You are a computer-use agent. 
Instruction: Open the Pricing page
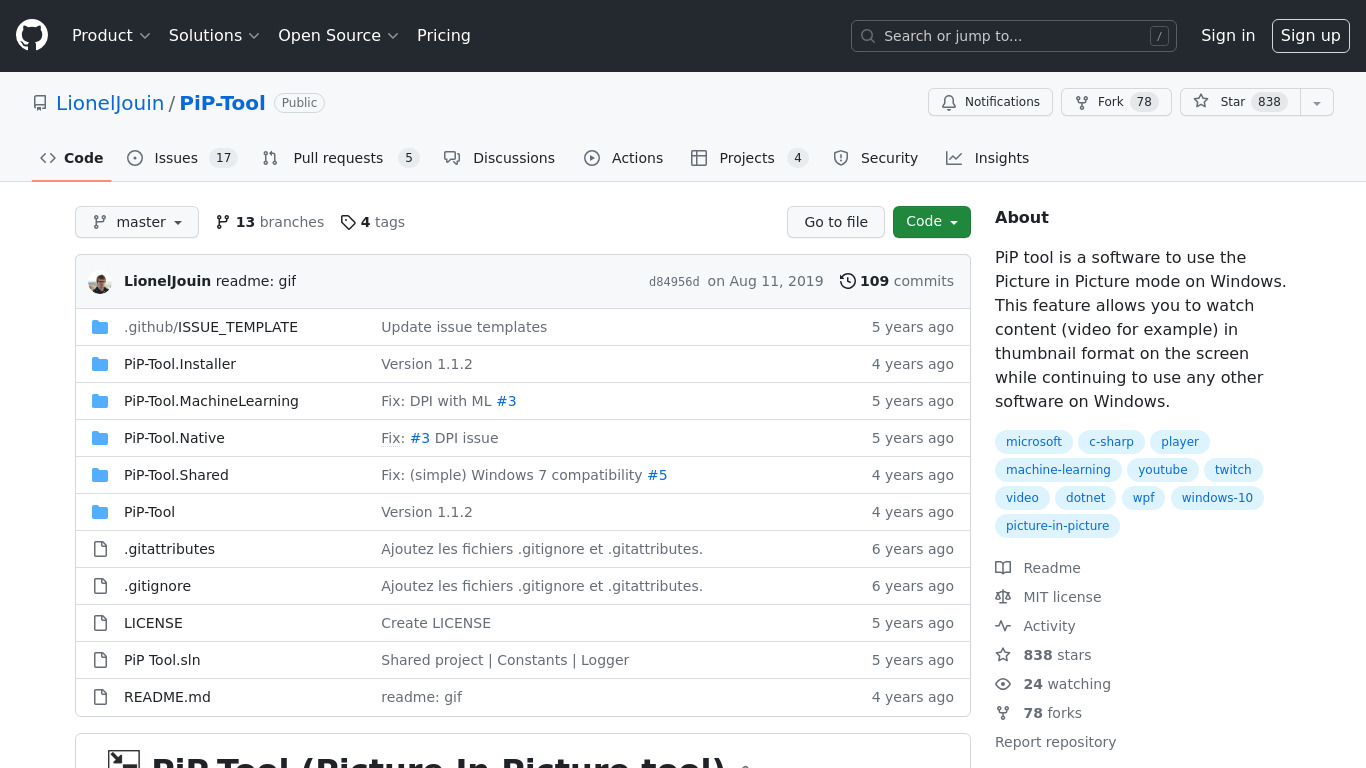click(444, 35)
